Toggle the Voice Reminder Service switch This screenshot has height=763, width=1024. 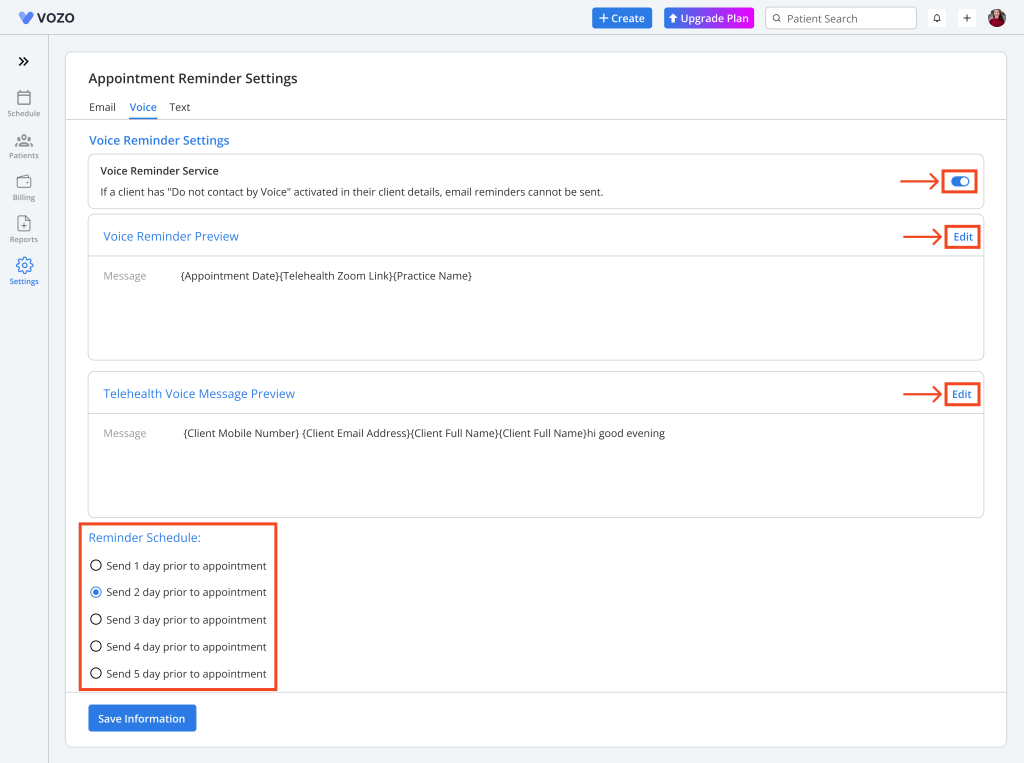point(959,182)
